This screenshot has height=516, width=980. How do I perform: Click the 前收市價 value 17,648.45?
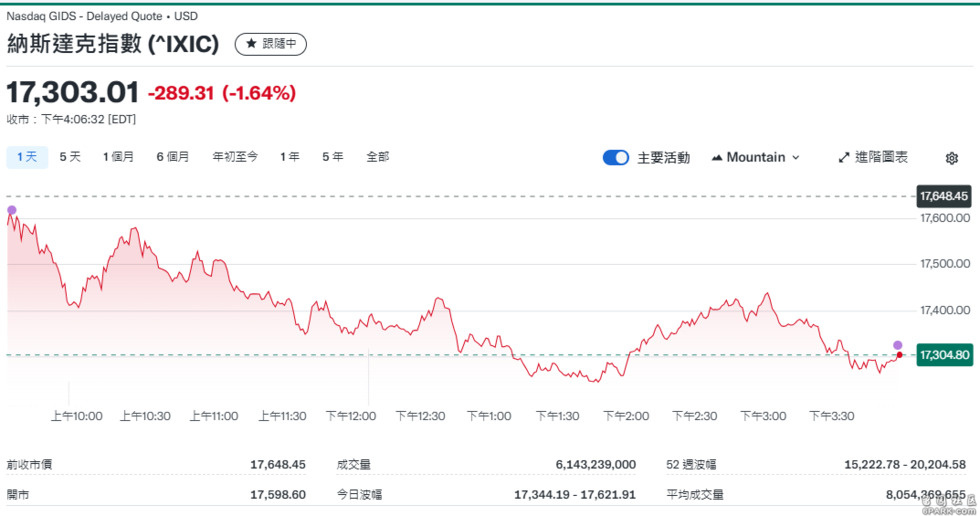click(278, 464)
